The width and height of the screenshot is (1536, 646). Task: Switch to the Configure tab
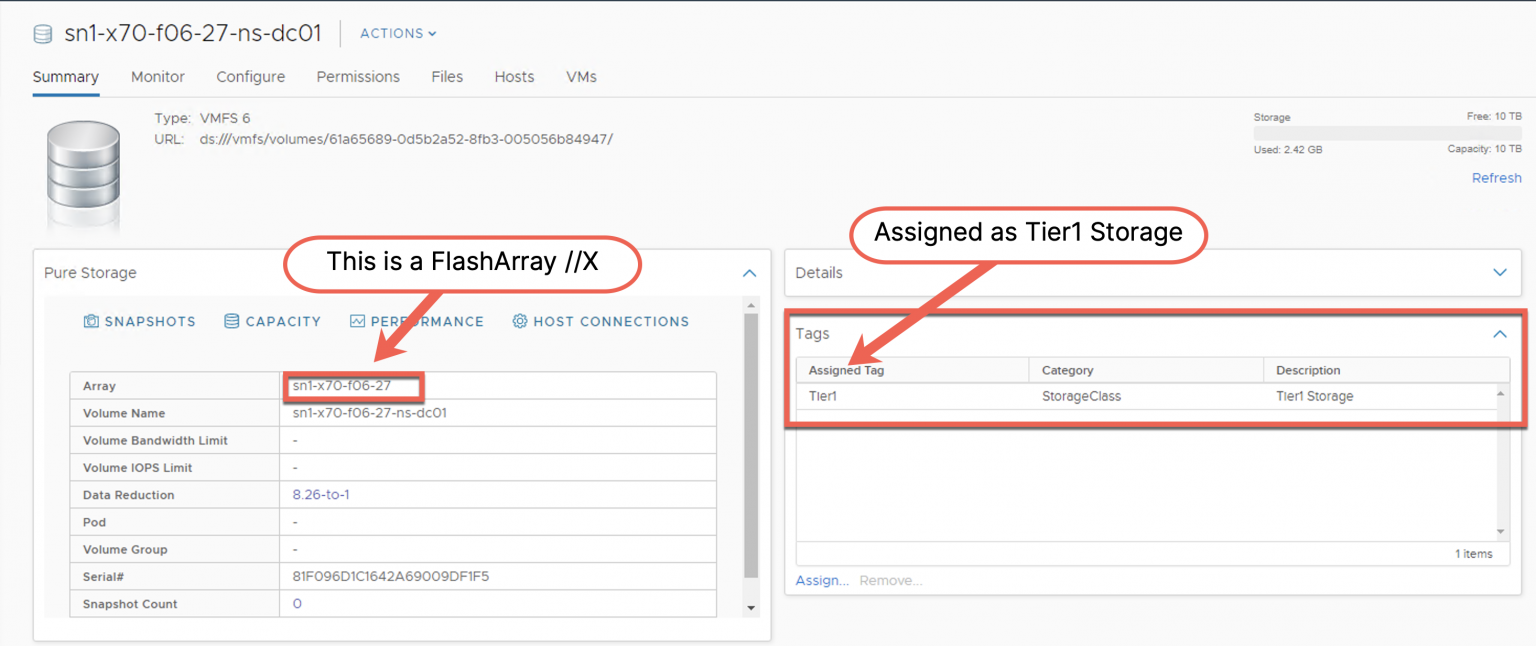pos(250,77)
